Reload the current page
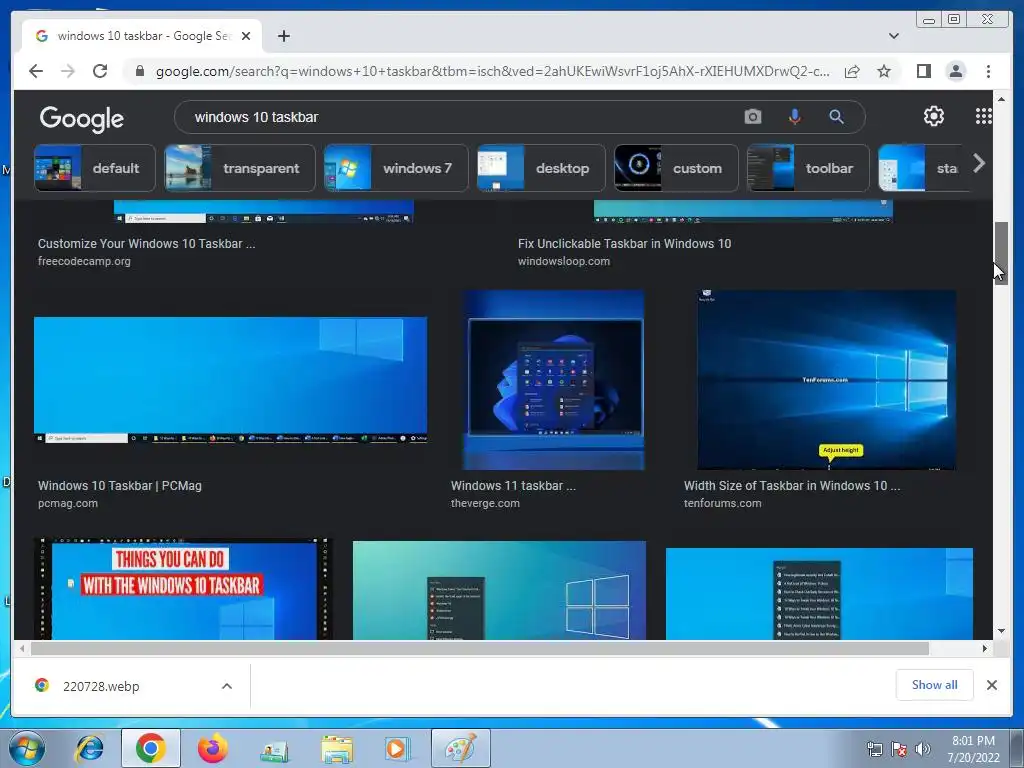This screenshot has width=1024, height=768. (100, 71)
